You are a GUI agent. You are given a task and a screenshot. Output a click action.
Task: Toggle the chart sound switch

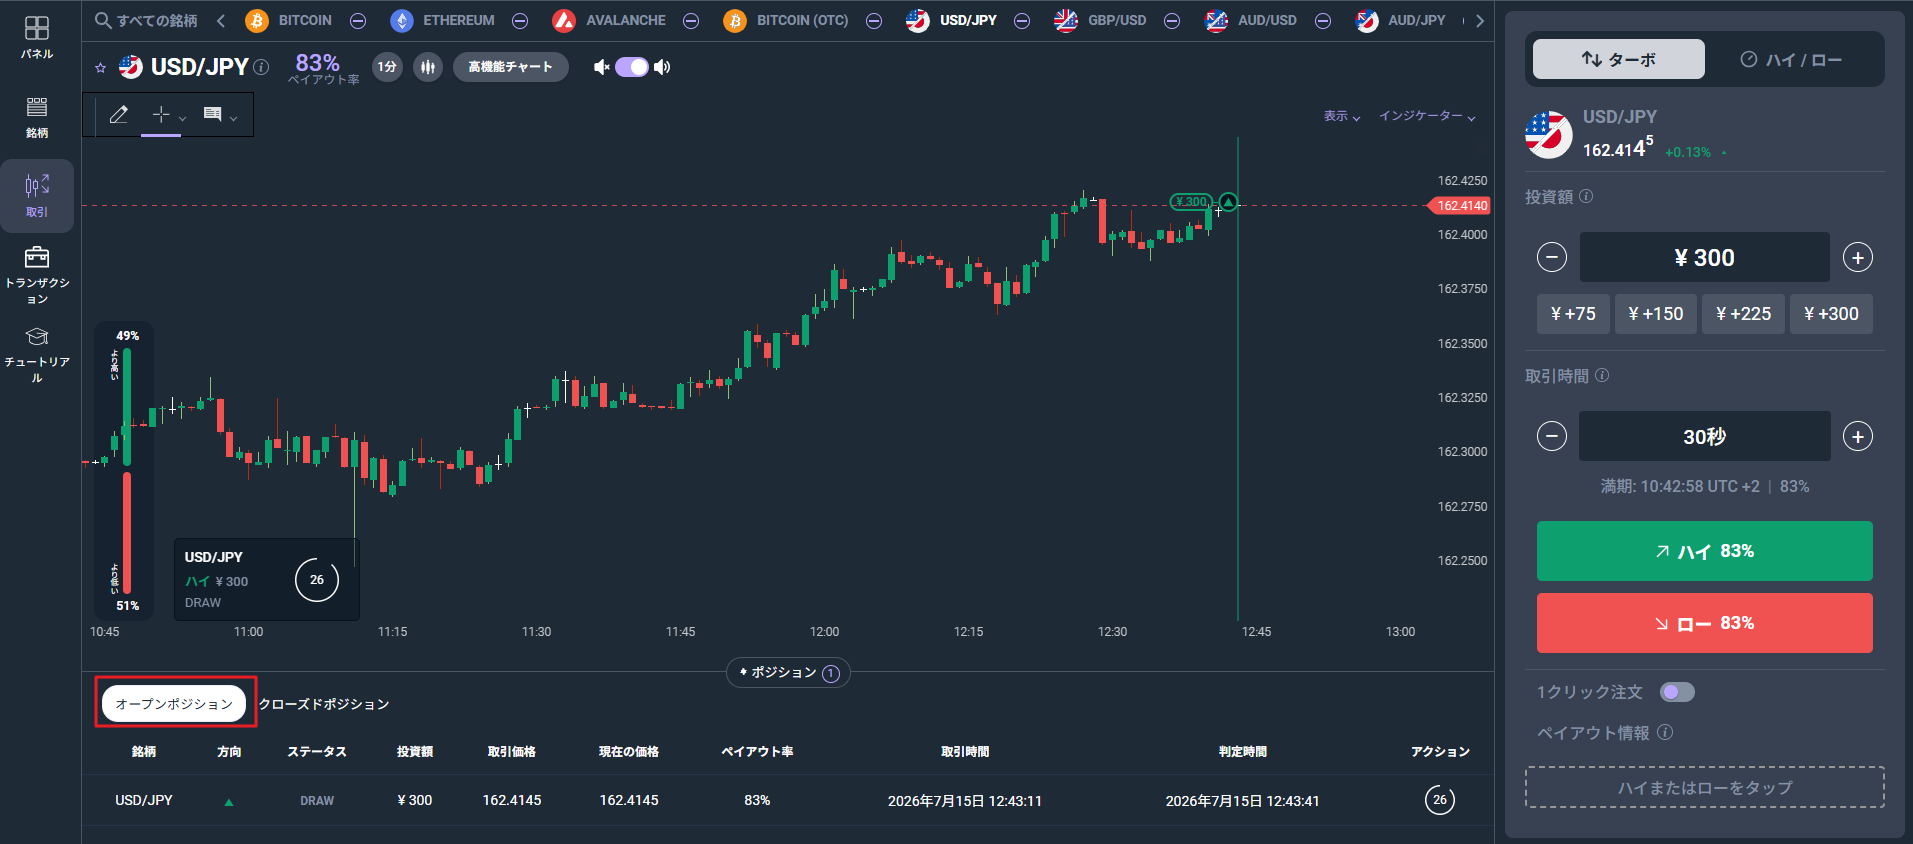632,67
